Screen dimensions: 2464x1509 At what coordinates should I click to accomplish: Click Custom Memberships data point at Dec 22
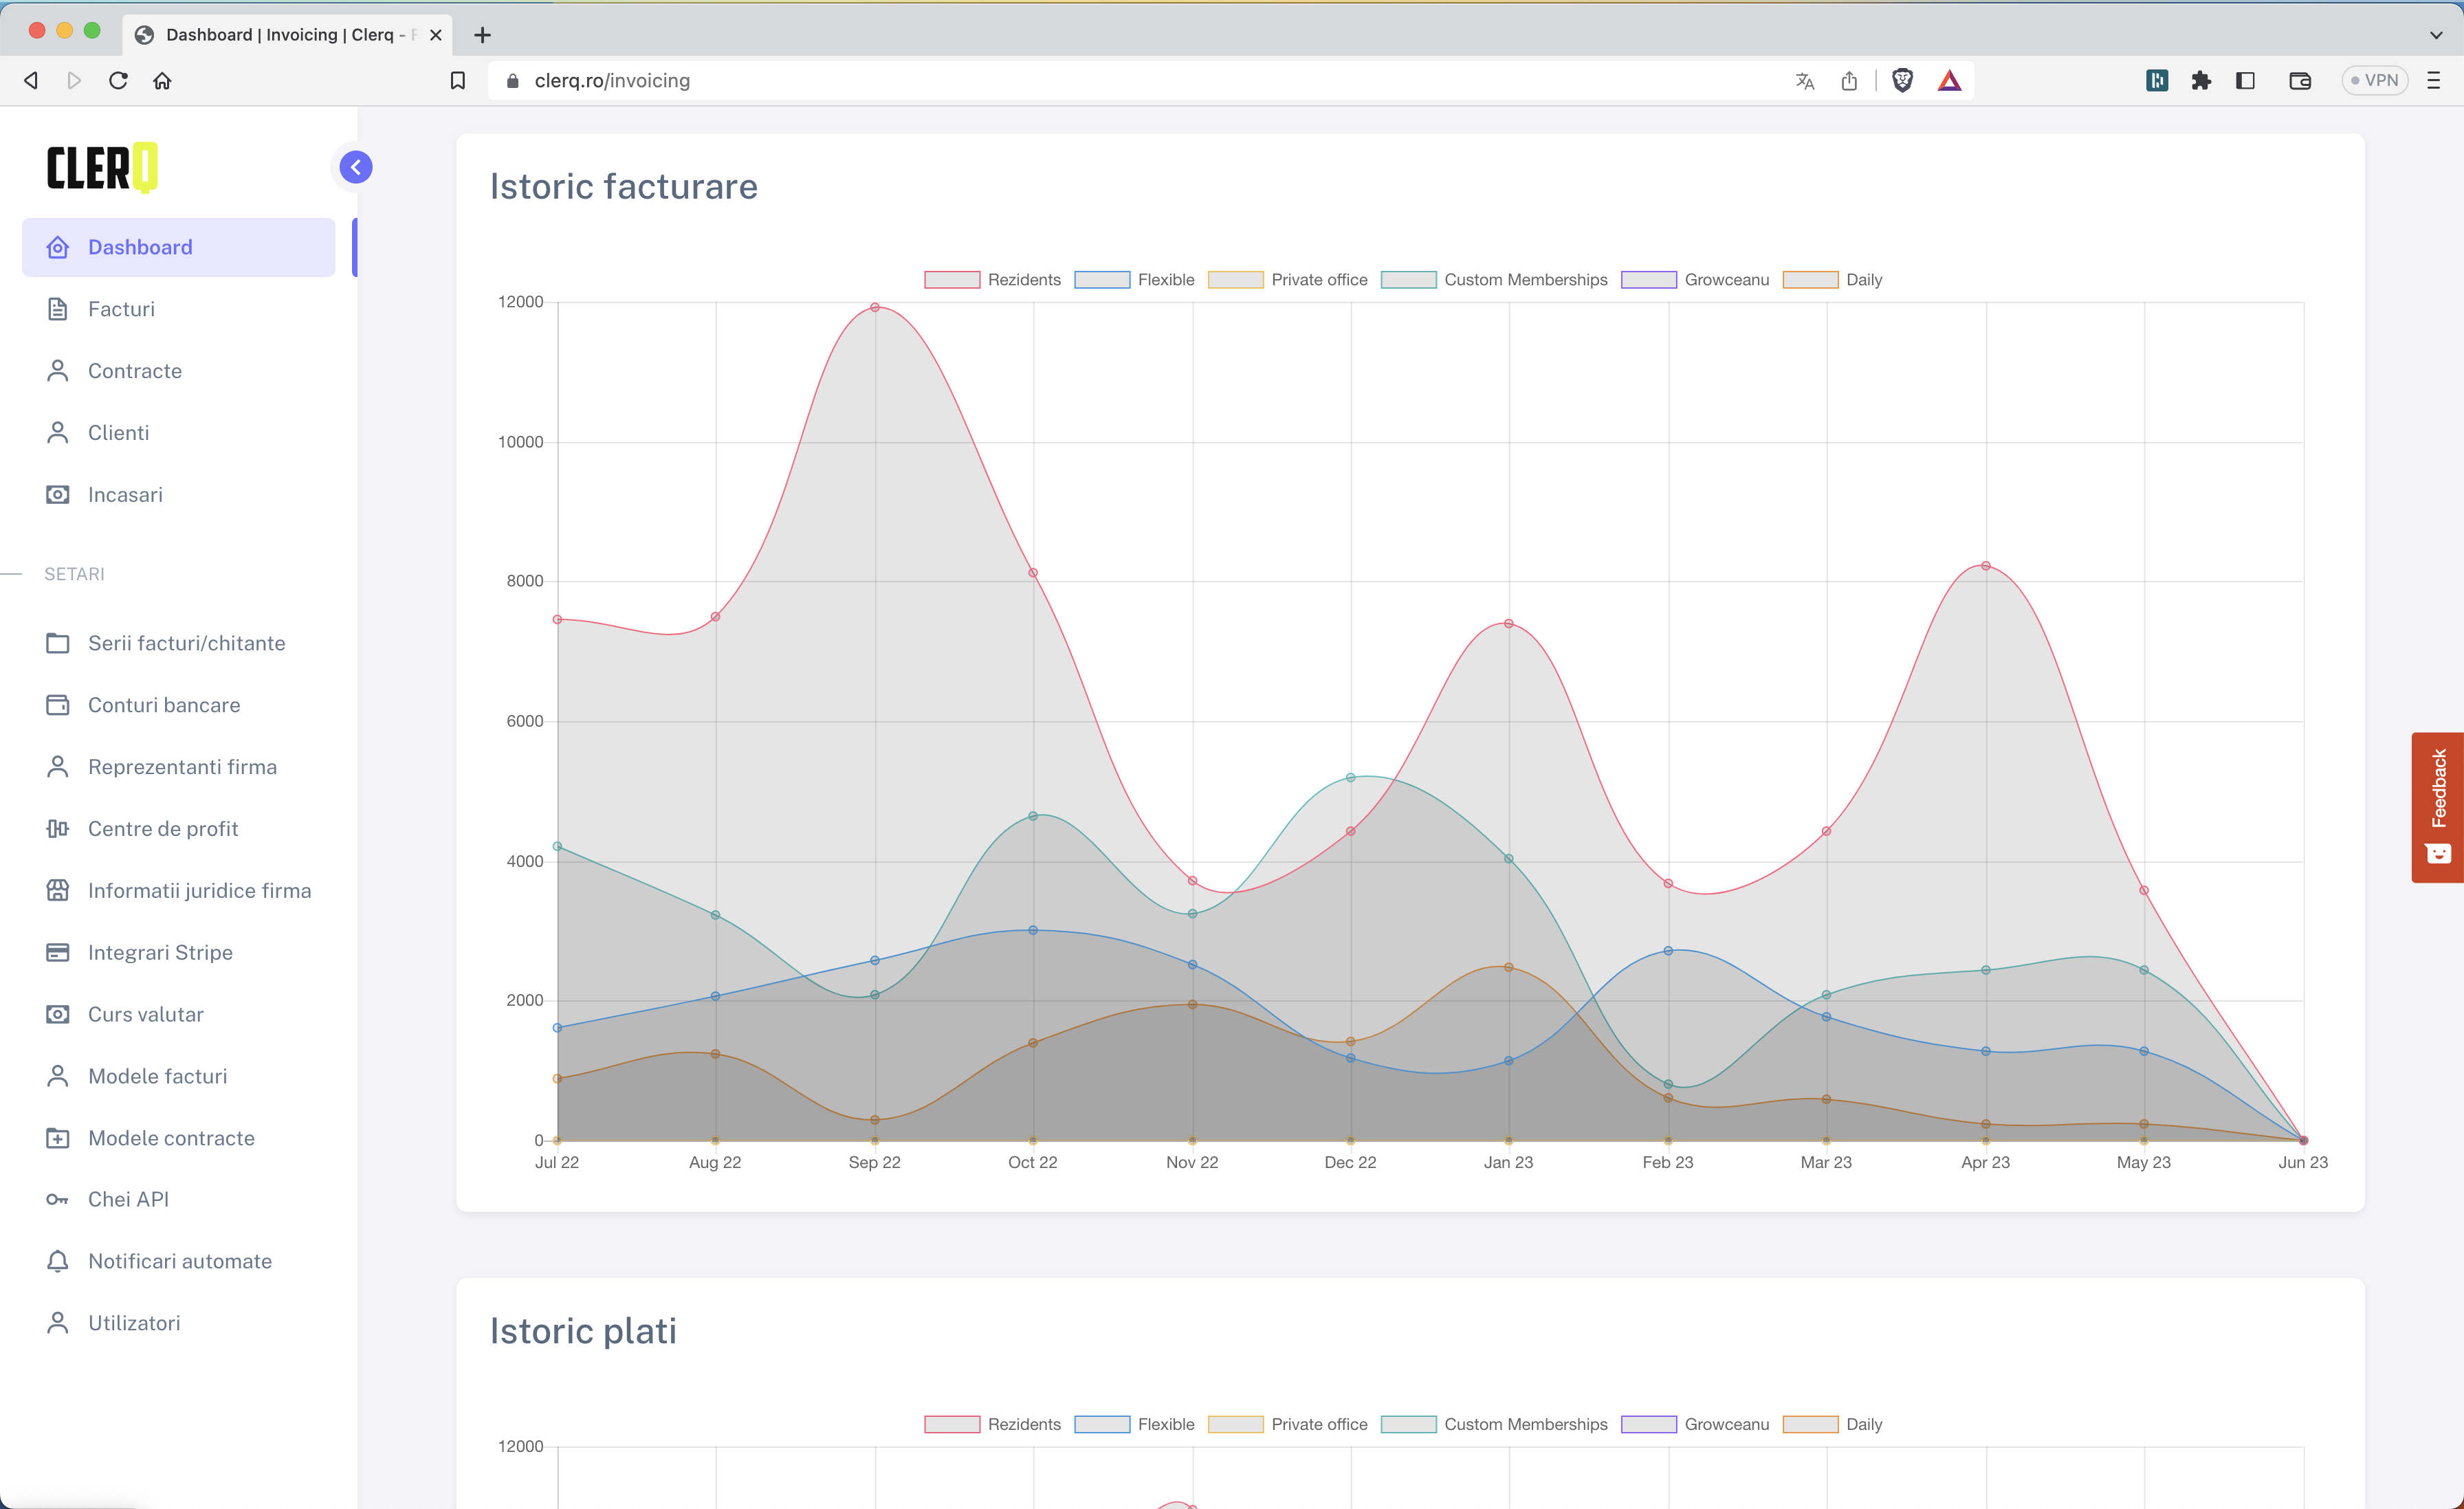point(1351,778)
